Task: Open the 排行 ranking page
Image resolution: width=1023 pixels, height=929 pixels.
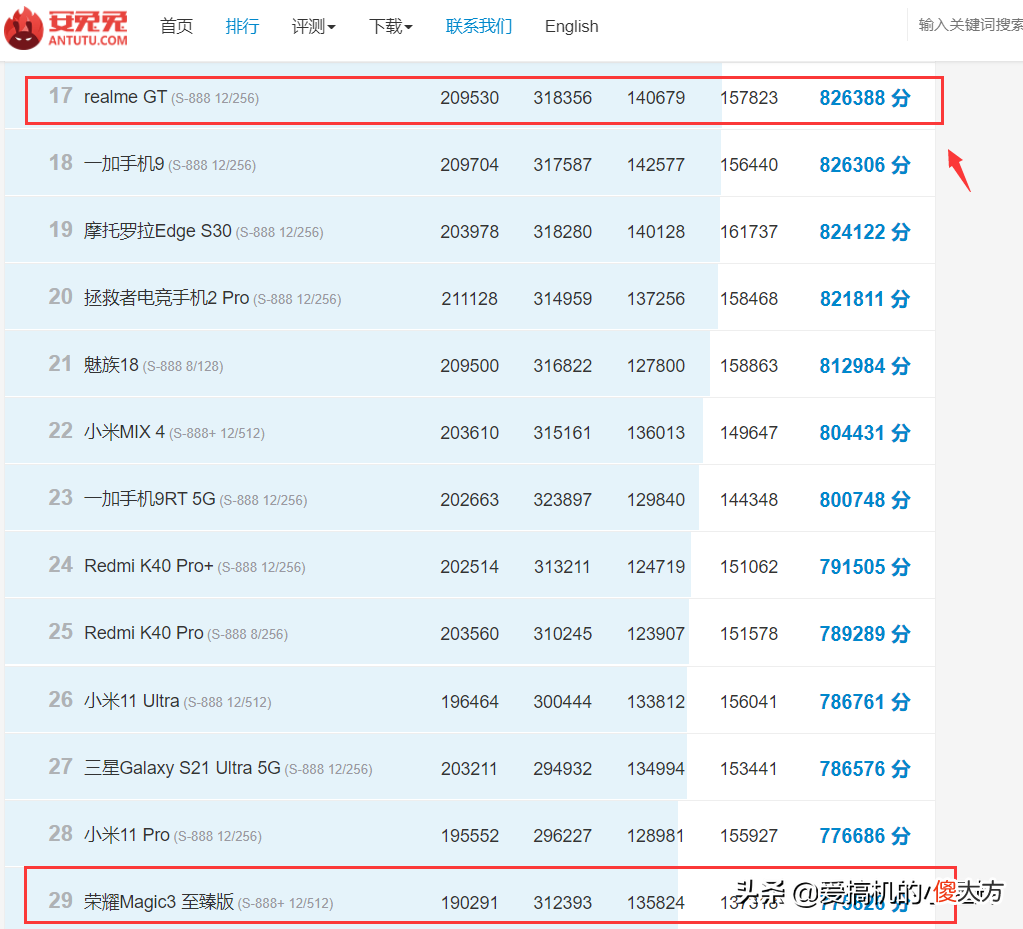Action: tap(242, 26)
